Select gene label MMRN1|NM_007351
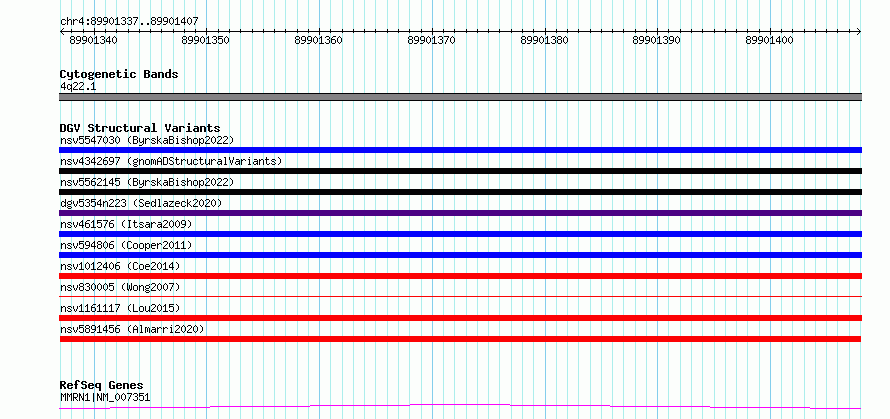The width and height of the screenshot is (890, 419). [105, 397]
